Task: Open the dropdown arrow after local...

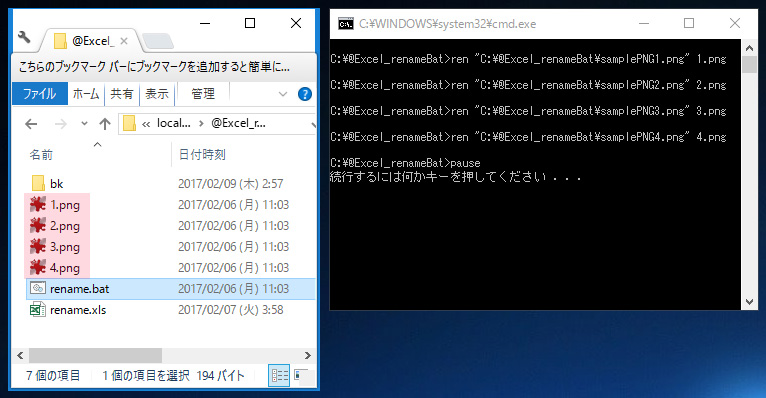Action: 201,124
